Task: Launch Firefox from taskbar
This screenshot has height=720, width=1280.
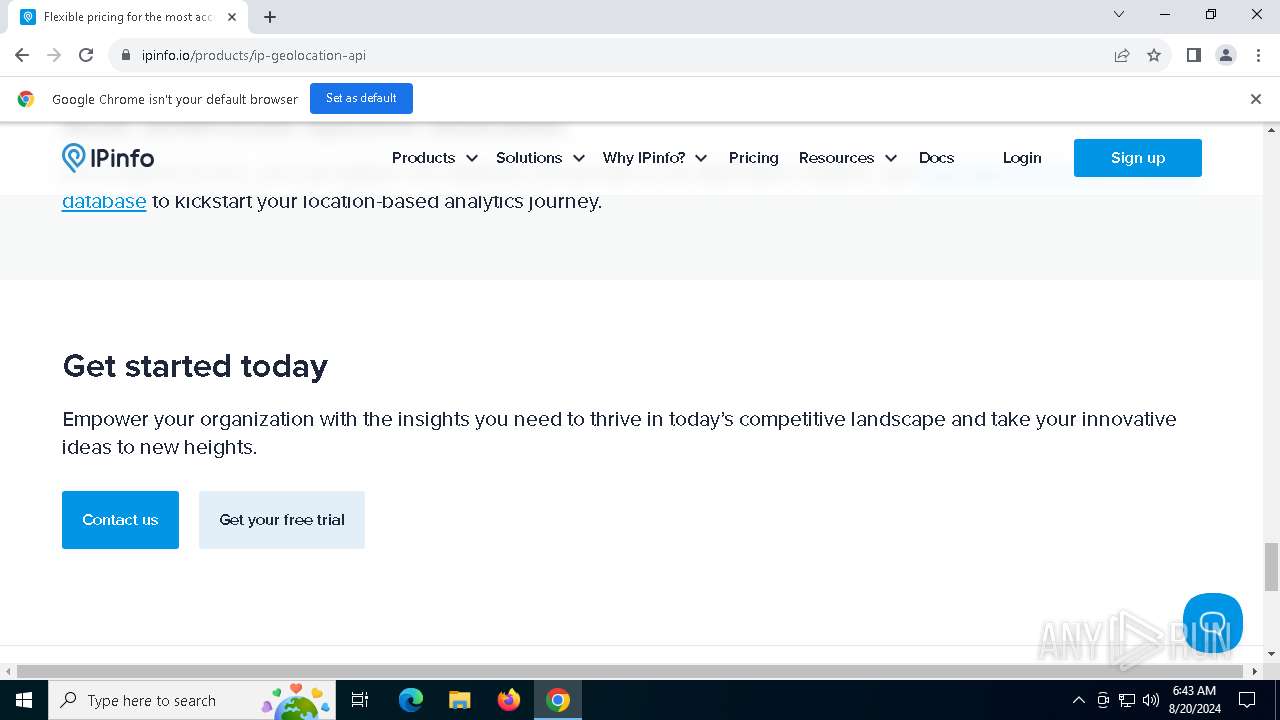Action: pos(509,700)
